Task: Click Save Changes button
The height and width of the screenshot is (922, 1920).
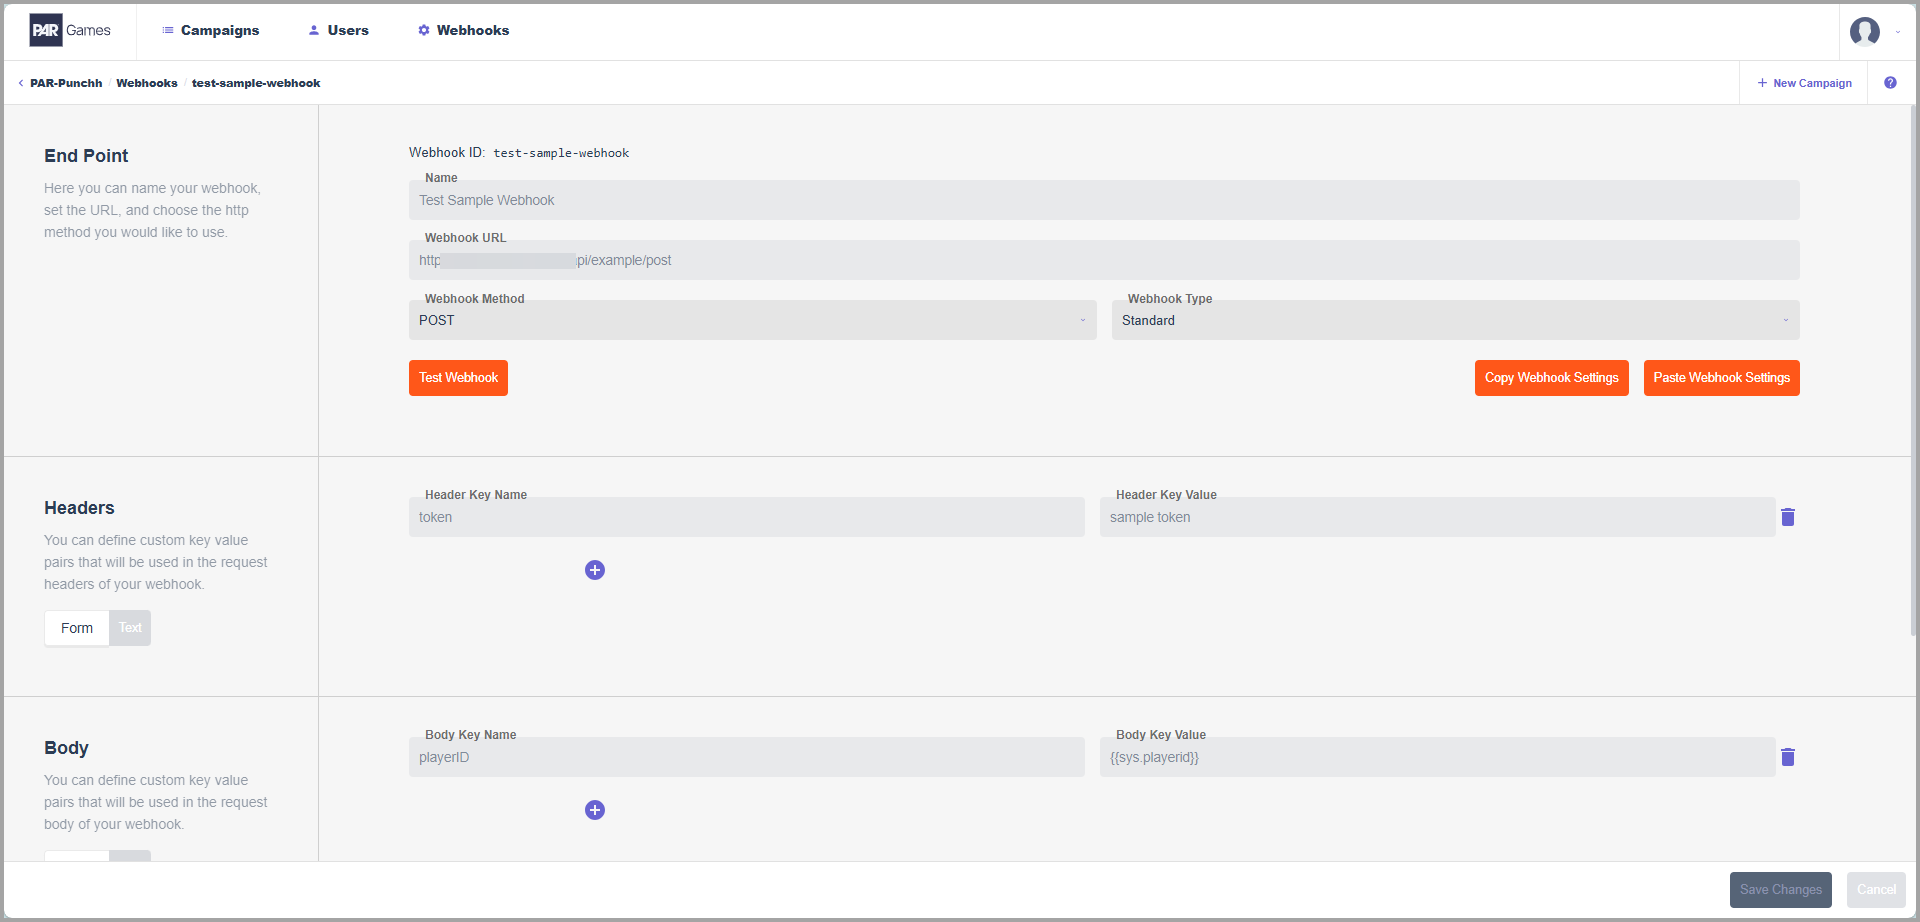Action: [x=1780, y=890]
